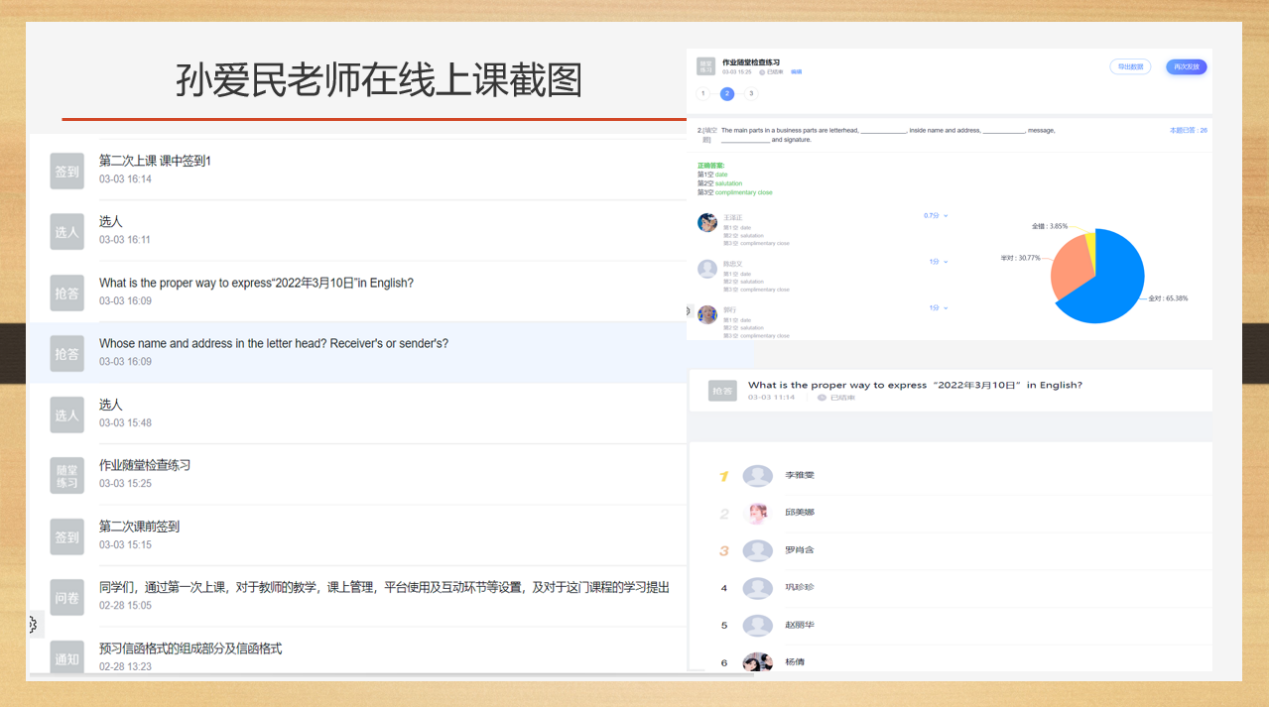
Task: Go to question step 1 in the exercise
Action: [x=703, y=94]
